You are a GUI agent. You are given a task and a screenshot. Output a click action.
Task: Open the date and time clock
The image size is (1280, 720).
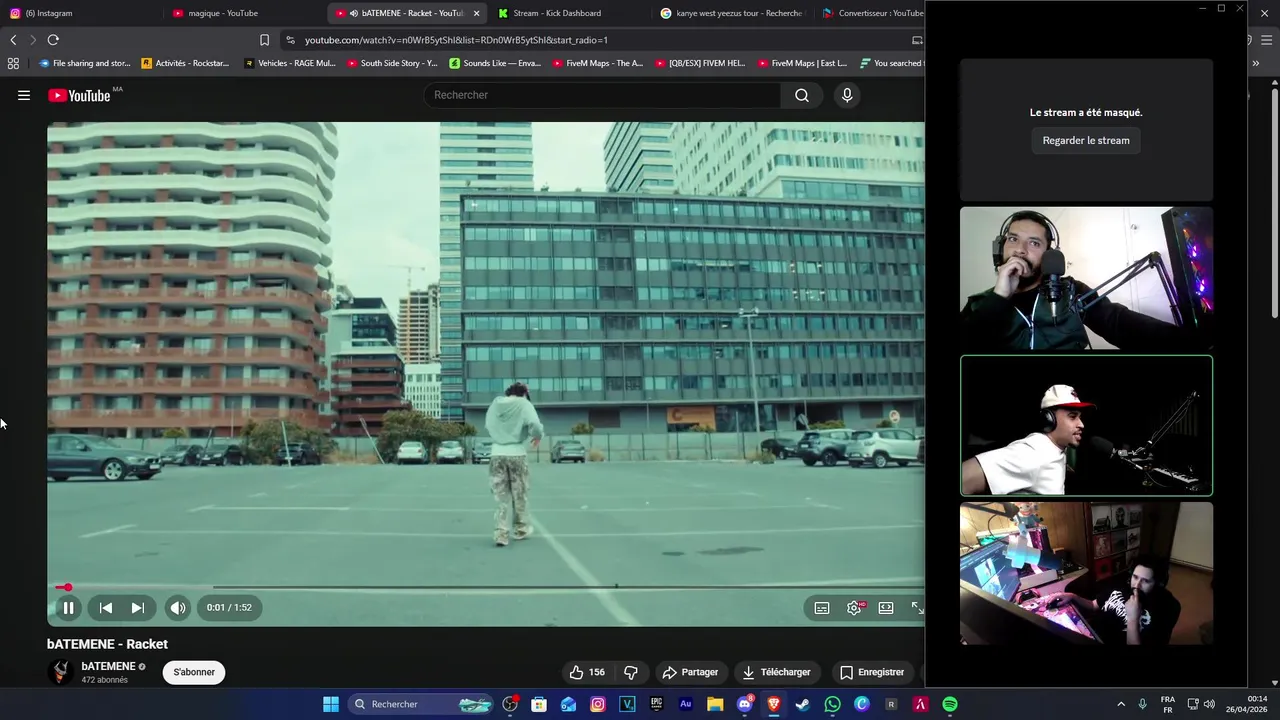click(x=1247, y=704)
